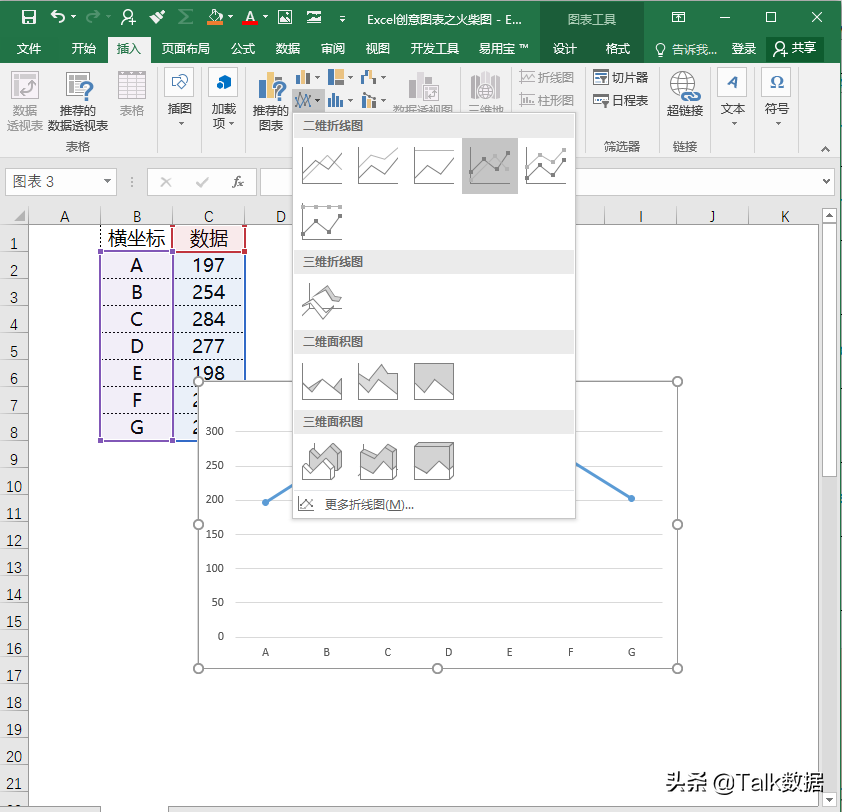Select stacked line with markers chart
This screenshot has height=812, width=842.
coord(546,165)
